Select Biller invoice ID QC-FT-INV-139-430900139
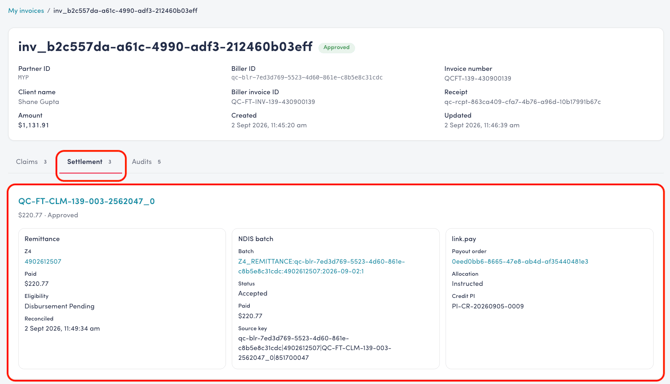Viewport: 670px width, 384px height. [x=273, y=102]
